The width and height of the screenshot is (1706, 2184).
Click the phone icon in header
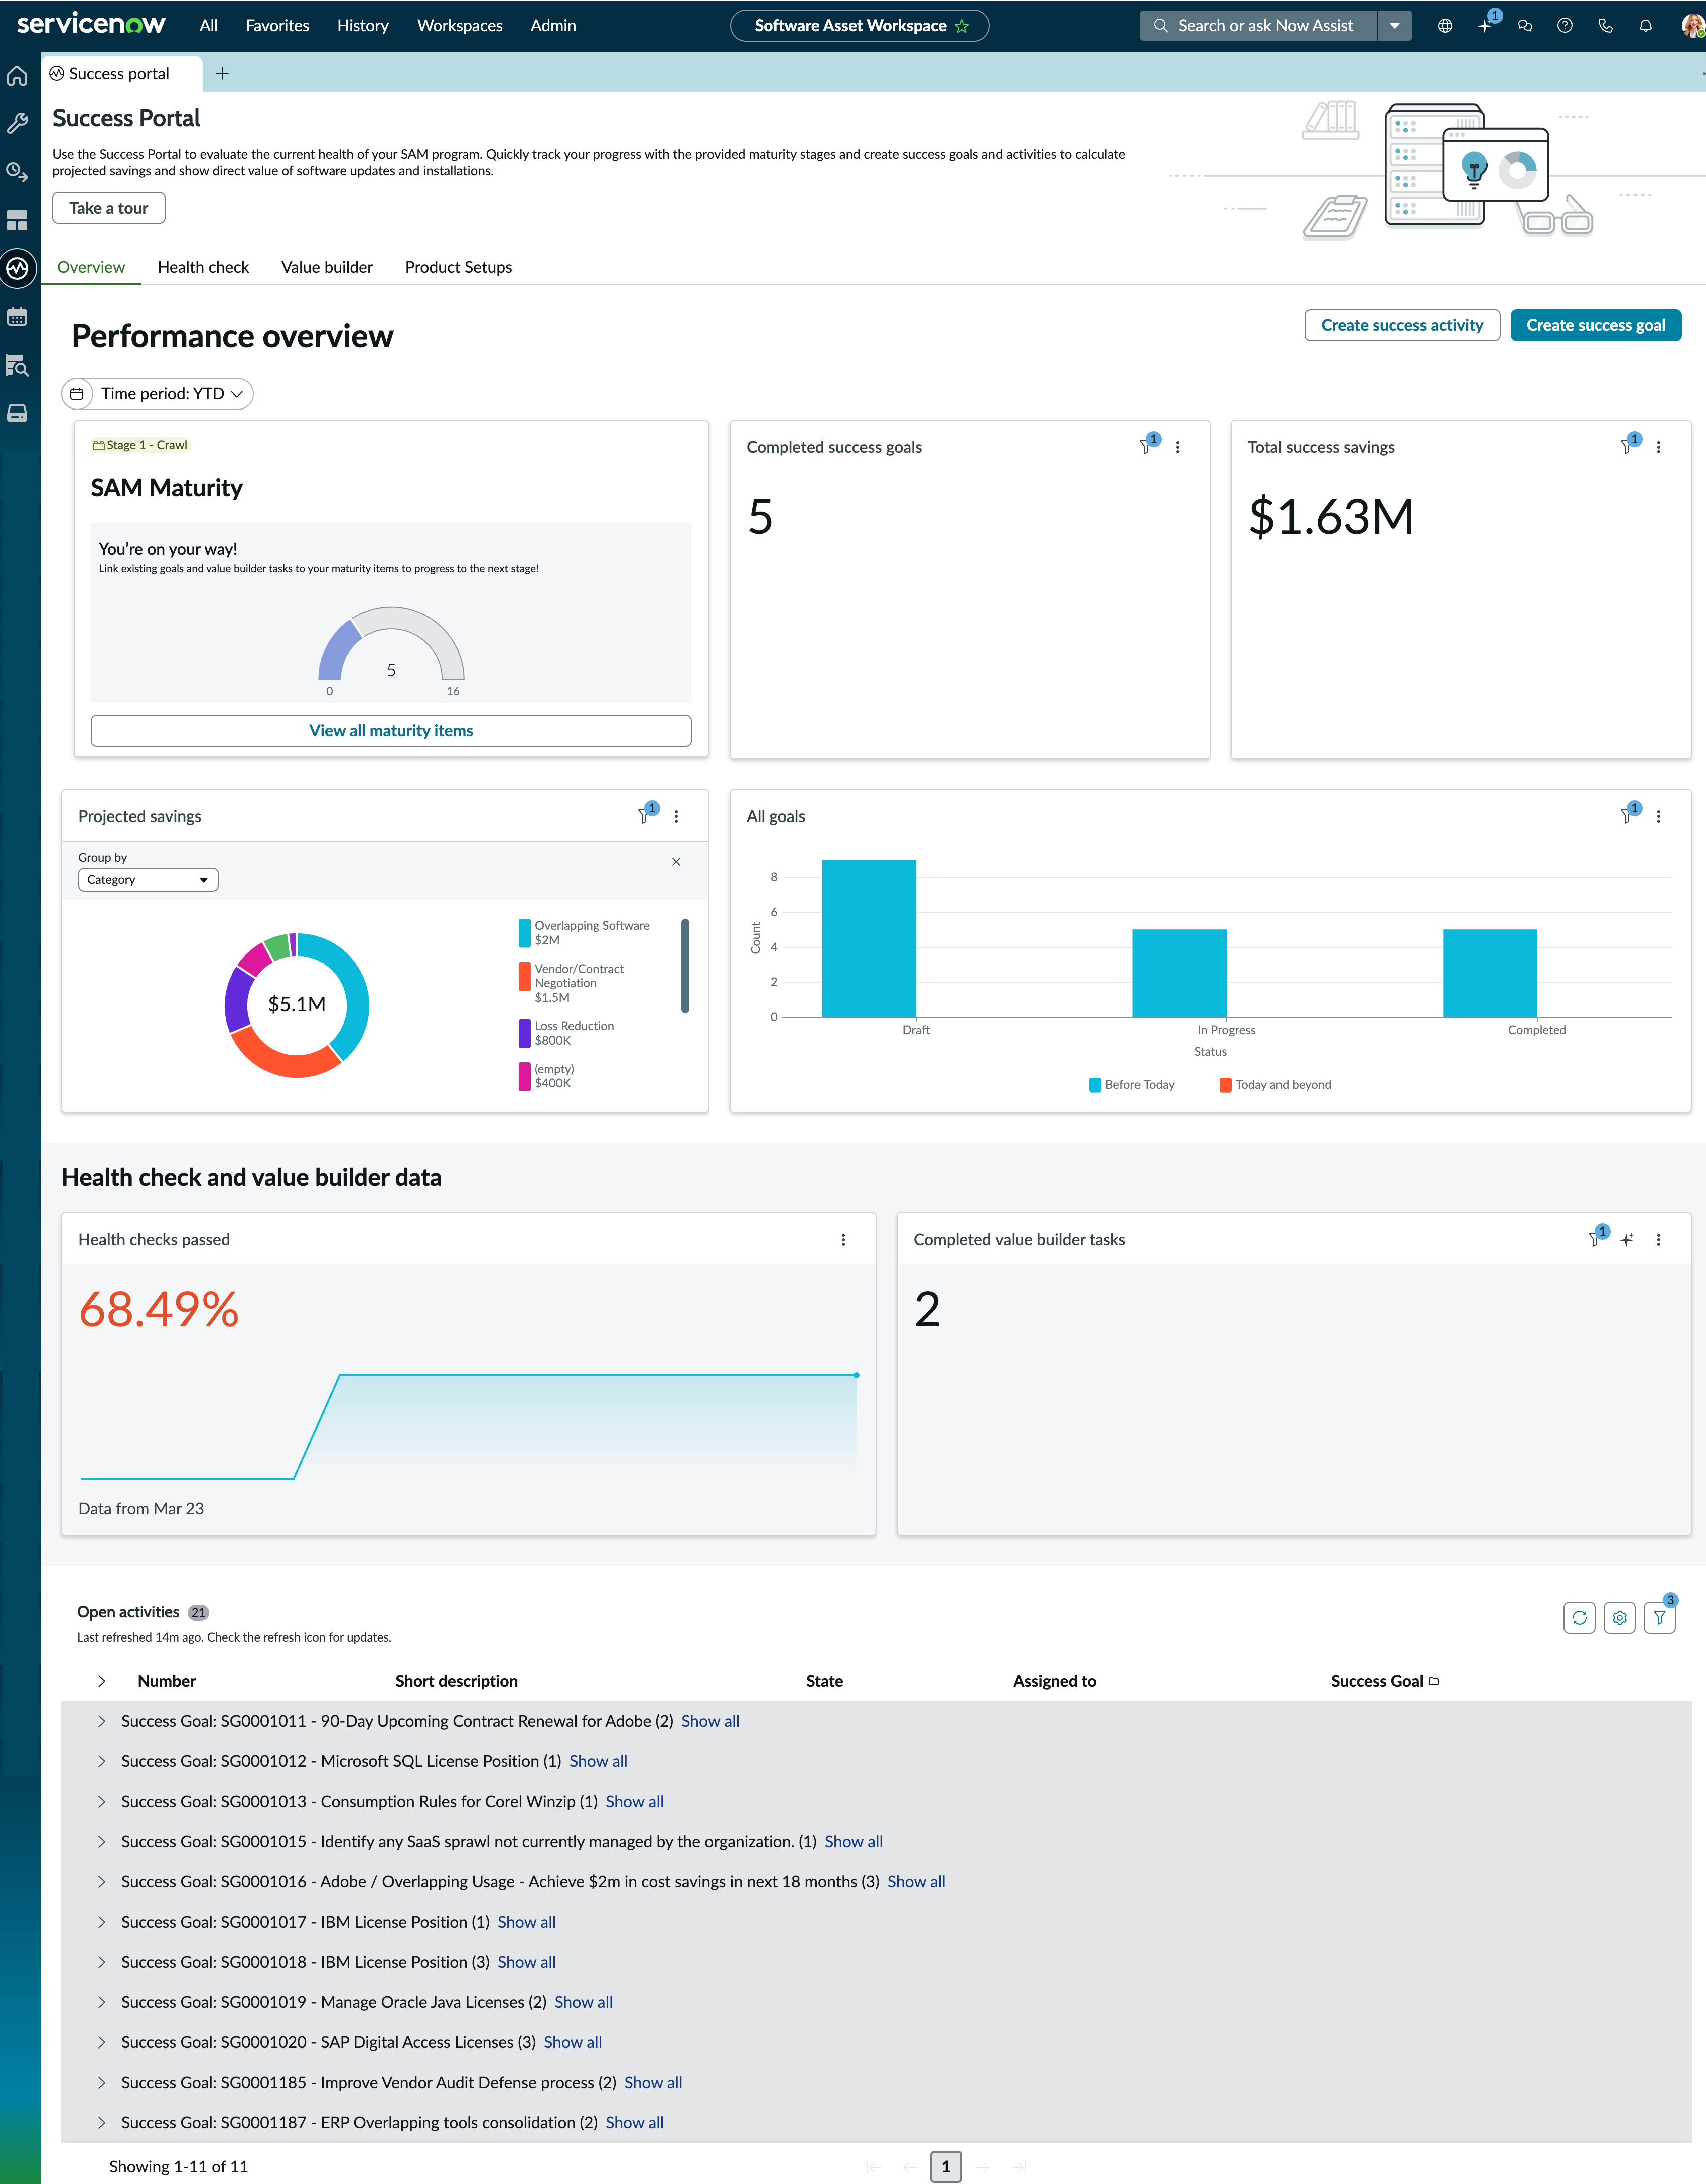1605,26
